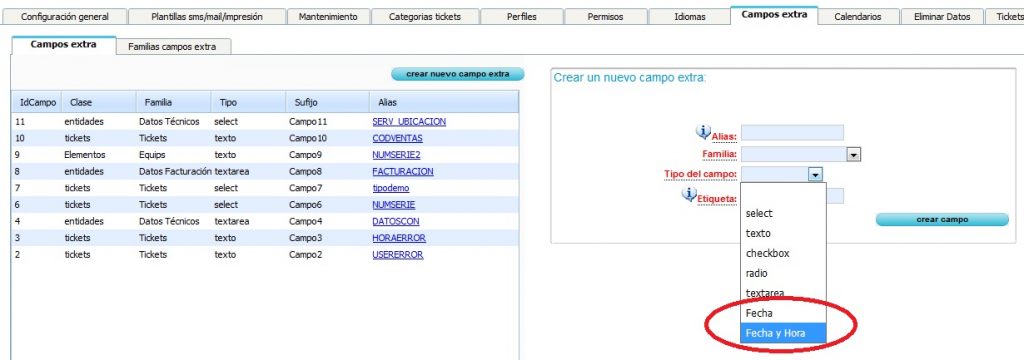
Task: Open the DATOSCON alias link
Action: point(396,221)
